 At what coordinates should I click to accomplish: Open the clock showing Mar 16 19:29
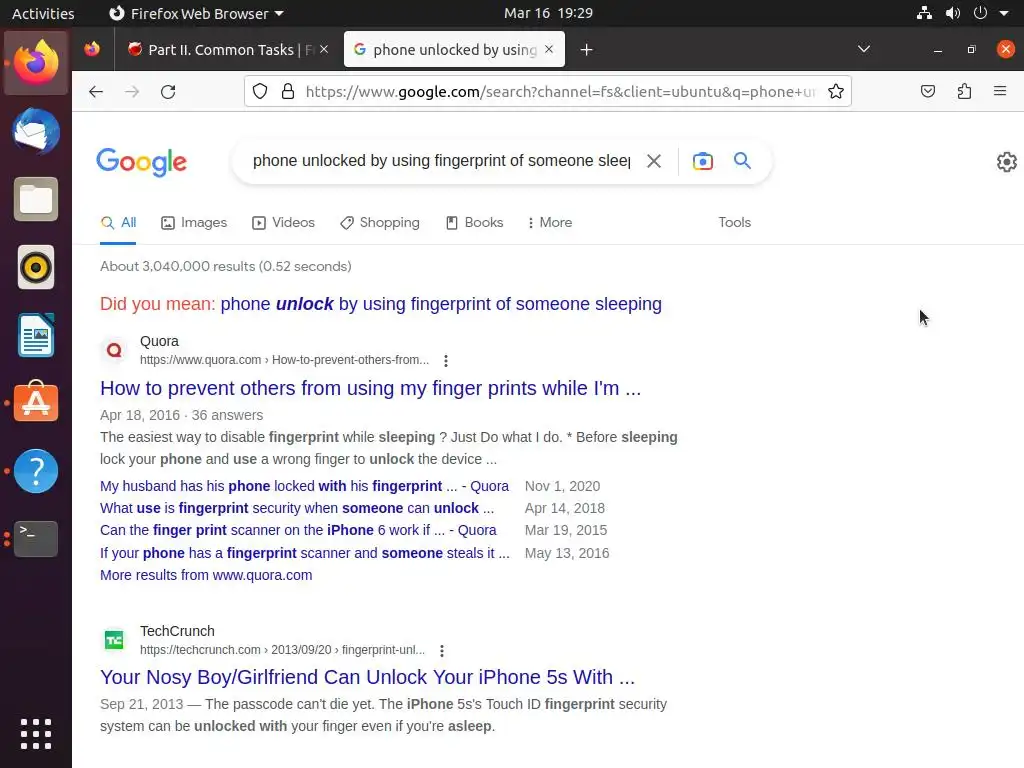(548, 13)
